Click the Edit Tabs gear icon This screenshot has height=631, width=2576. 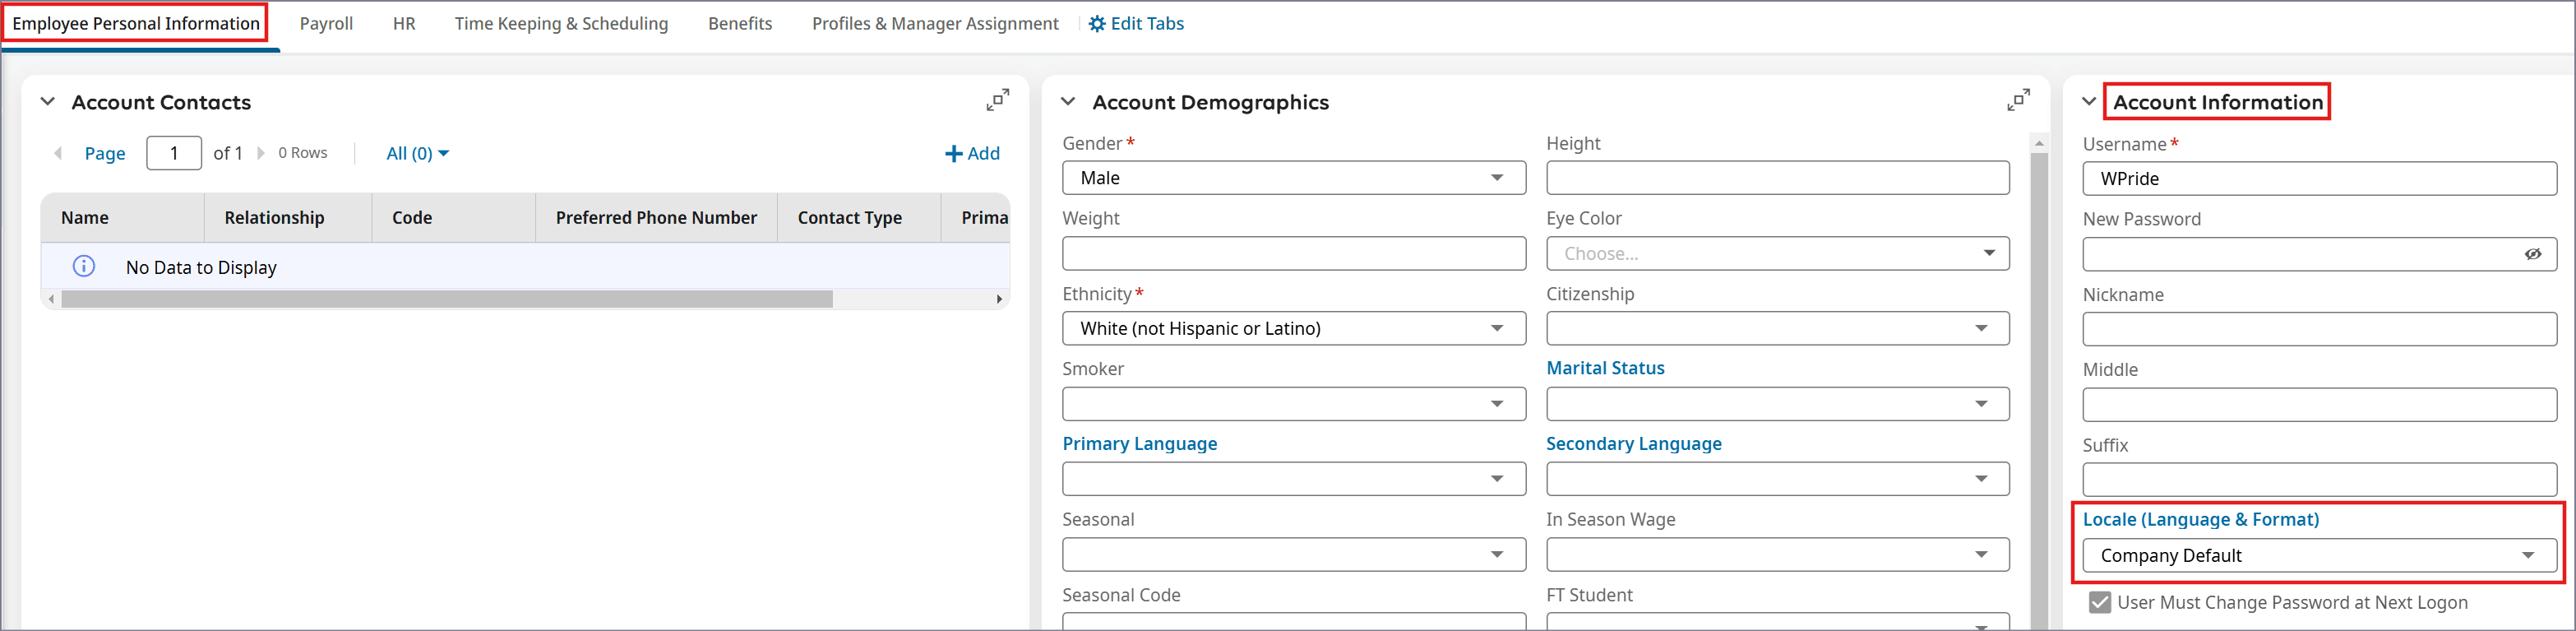tap(1097, 24)
